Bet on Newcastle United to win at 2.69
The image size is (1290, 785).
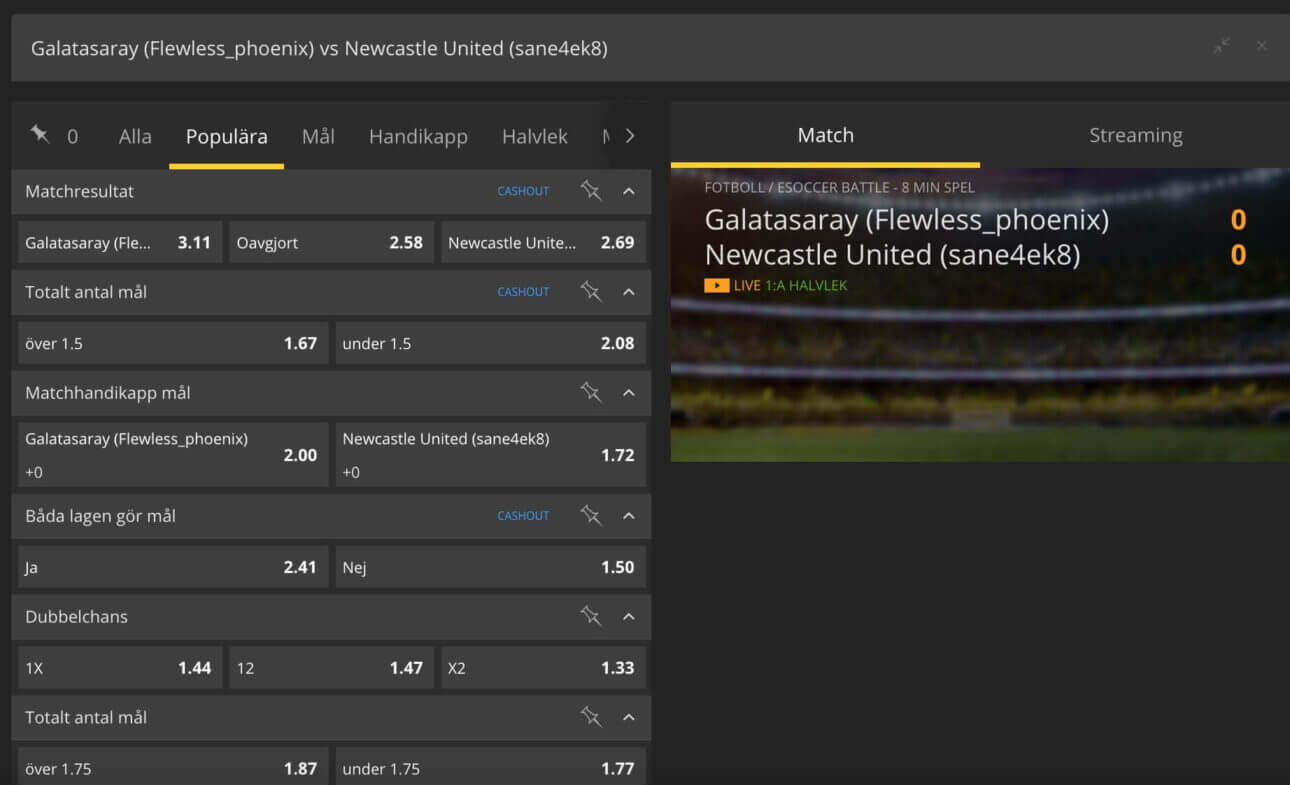click(x=543, y=242)
